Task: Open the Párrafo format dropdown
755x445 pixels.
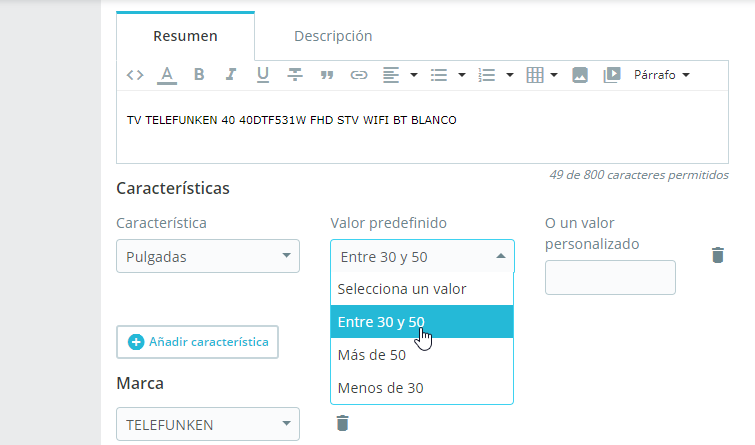Action: pos(662,75)
